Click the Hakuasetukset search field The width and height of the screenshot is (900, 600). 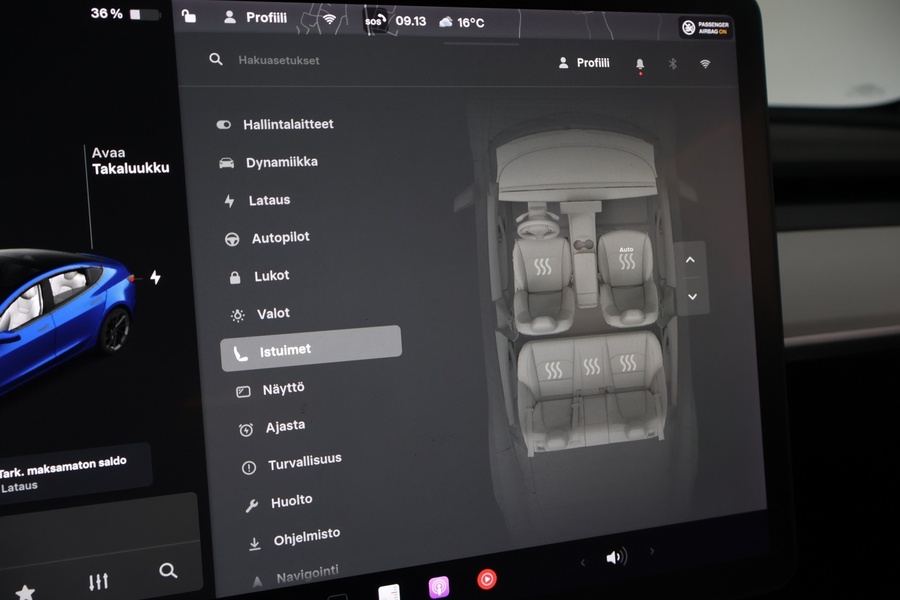click(280, 60)
